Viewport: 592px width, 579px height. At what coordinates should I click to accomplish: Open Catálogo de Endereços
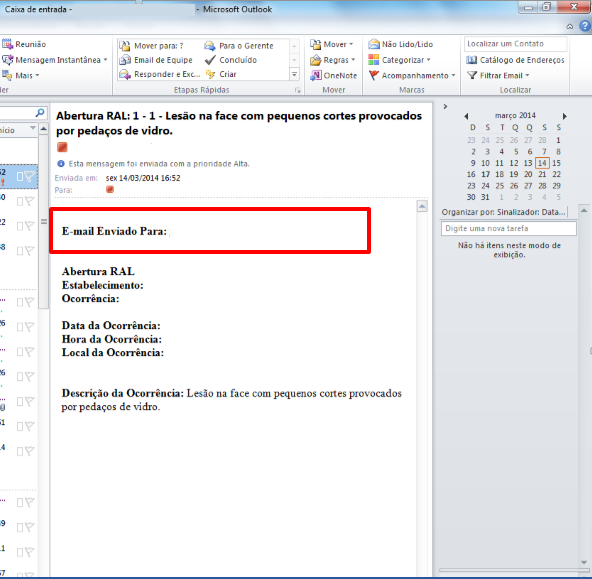515,60
